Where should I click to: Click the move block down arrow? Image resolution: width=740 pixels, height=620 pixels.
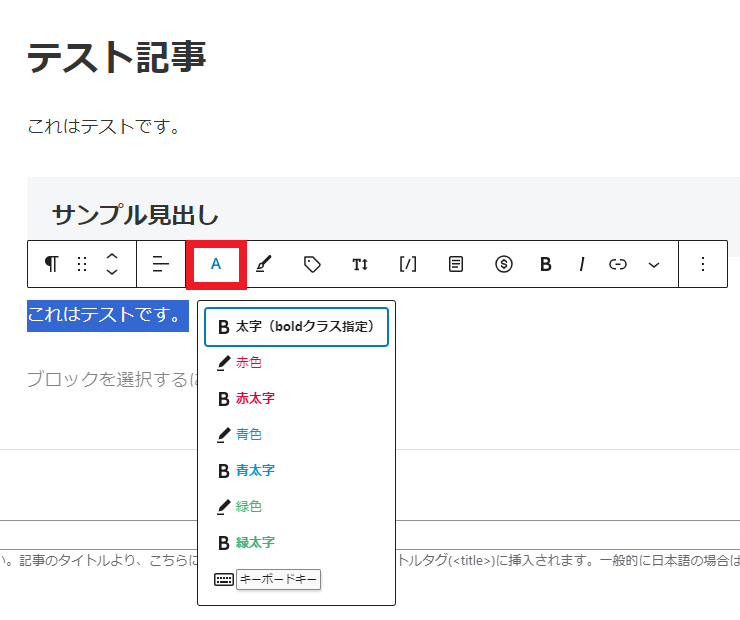pos(112,273)
